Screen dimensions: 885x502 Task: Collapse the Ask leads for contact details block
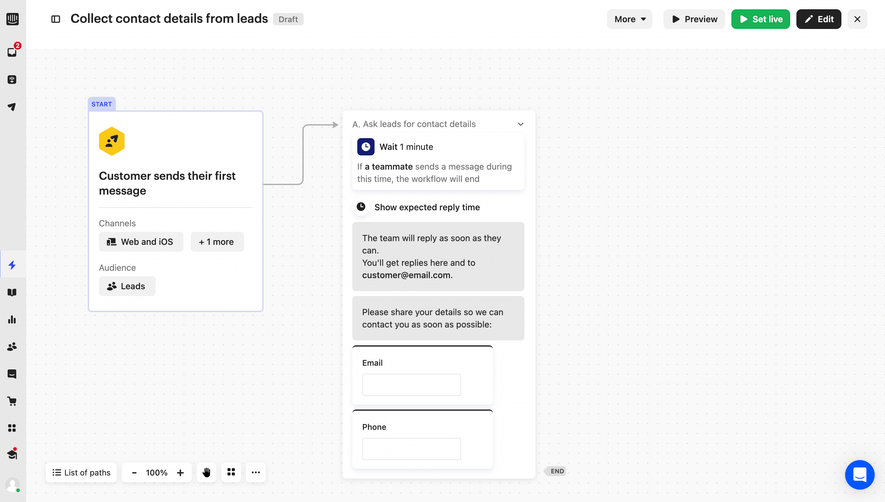coord(520,124)
